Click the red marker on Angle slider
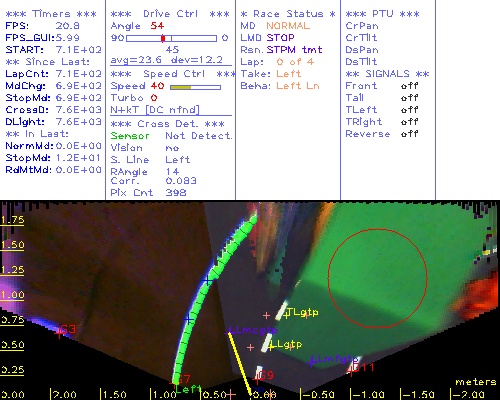500x400 pixels. click(163, 38)
